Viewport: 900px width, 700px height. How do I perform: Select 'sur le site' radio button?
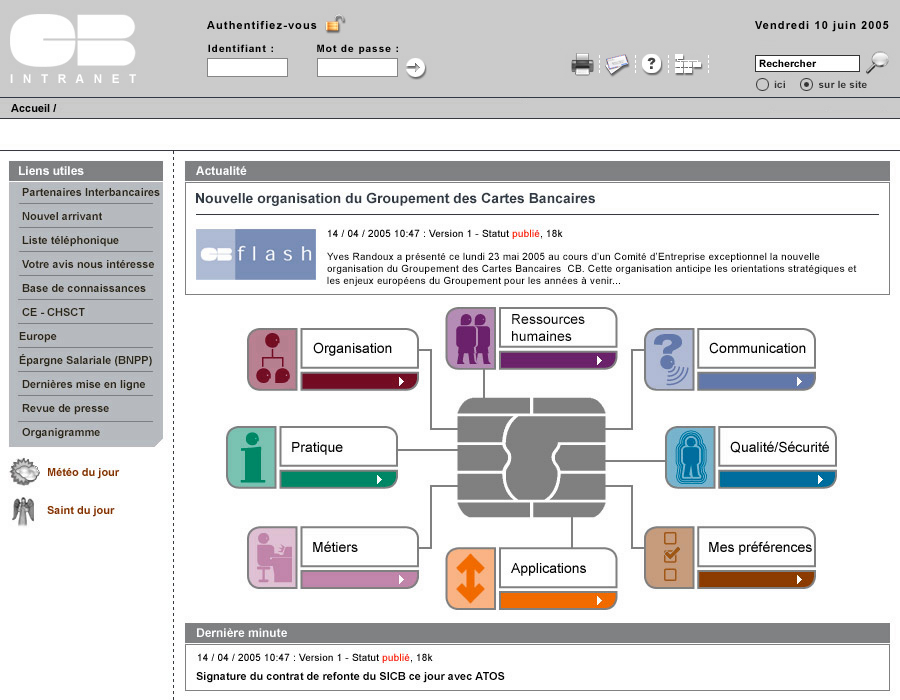[x=806, y=84]
